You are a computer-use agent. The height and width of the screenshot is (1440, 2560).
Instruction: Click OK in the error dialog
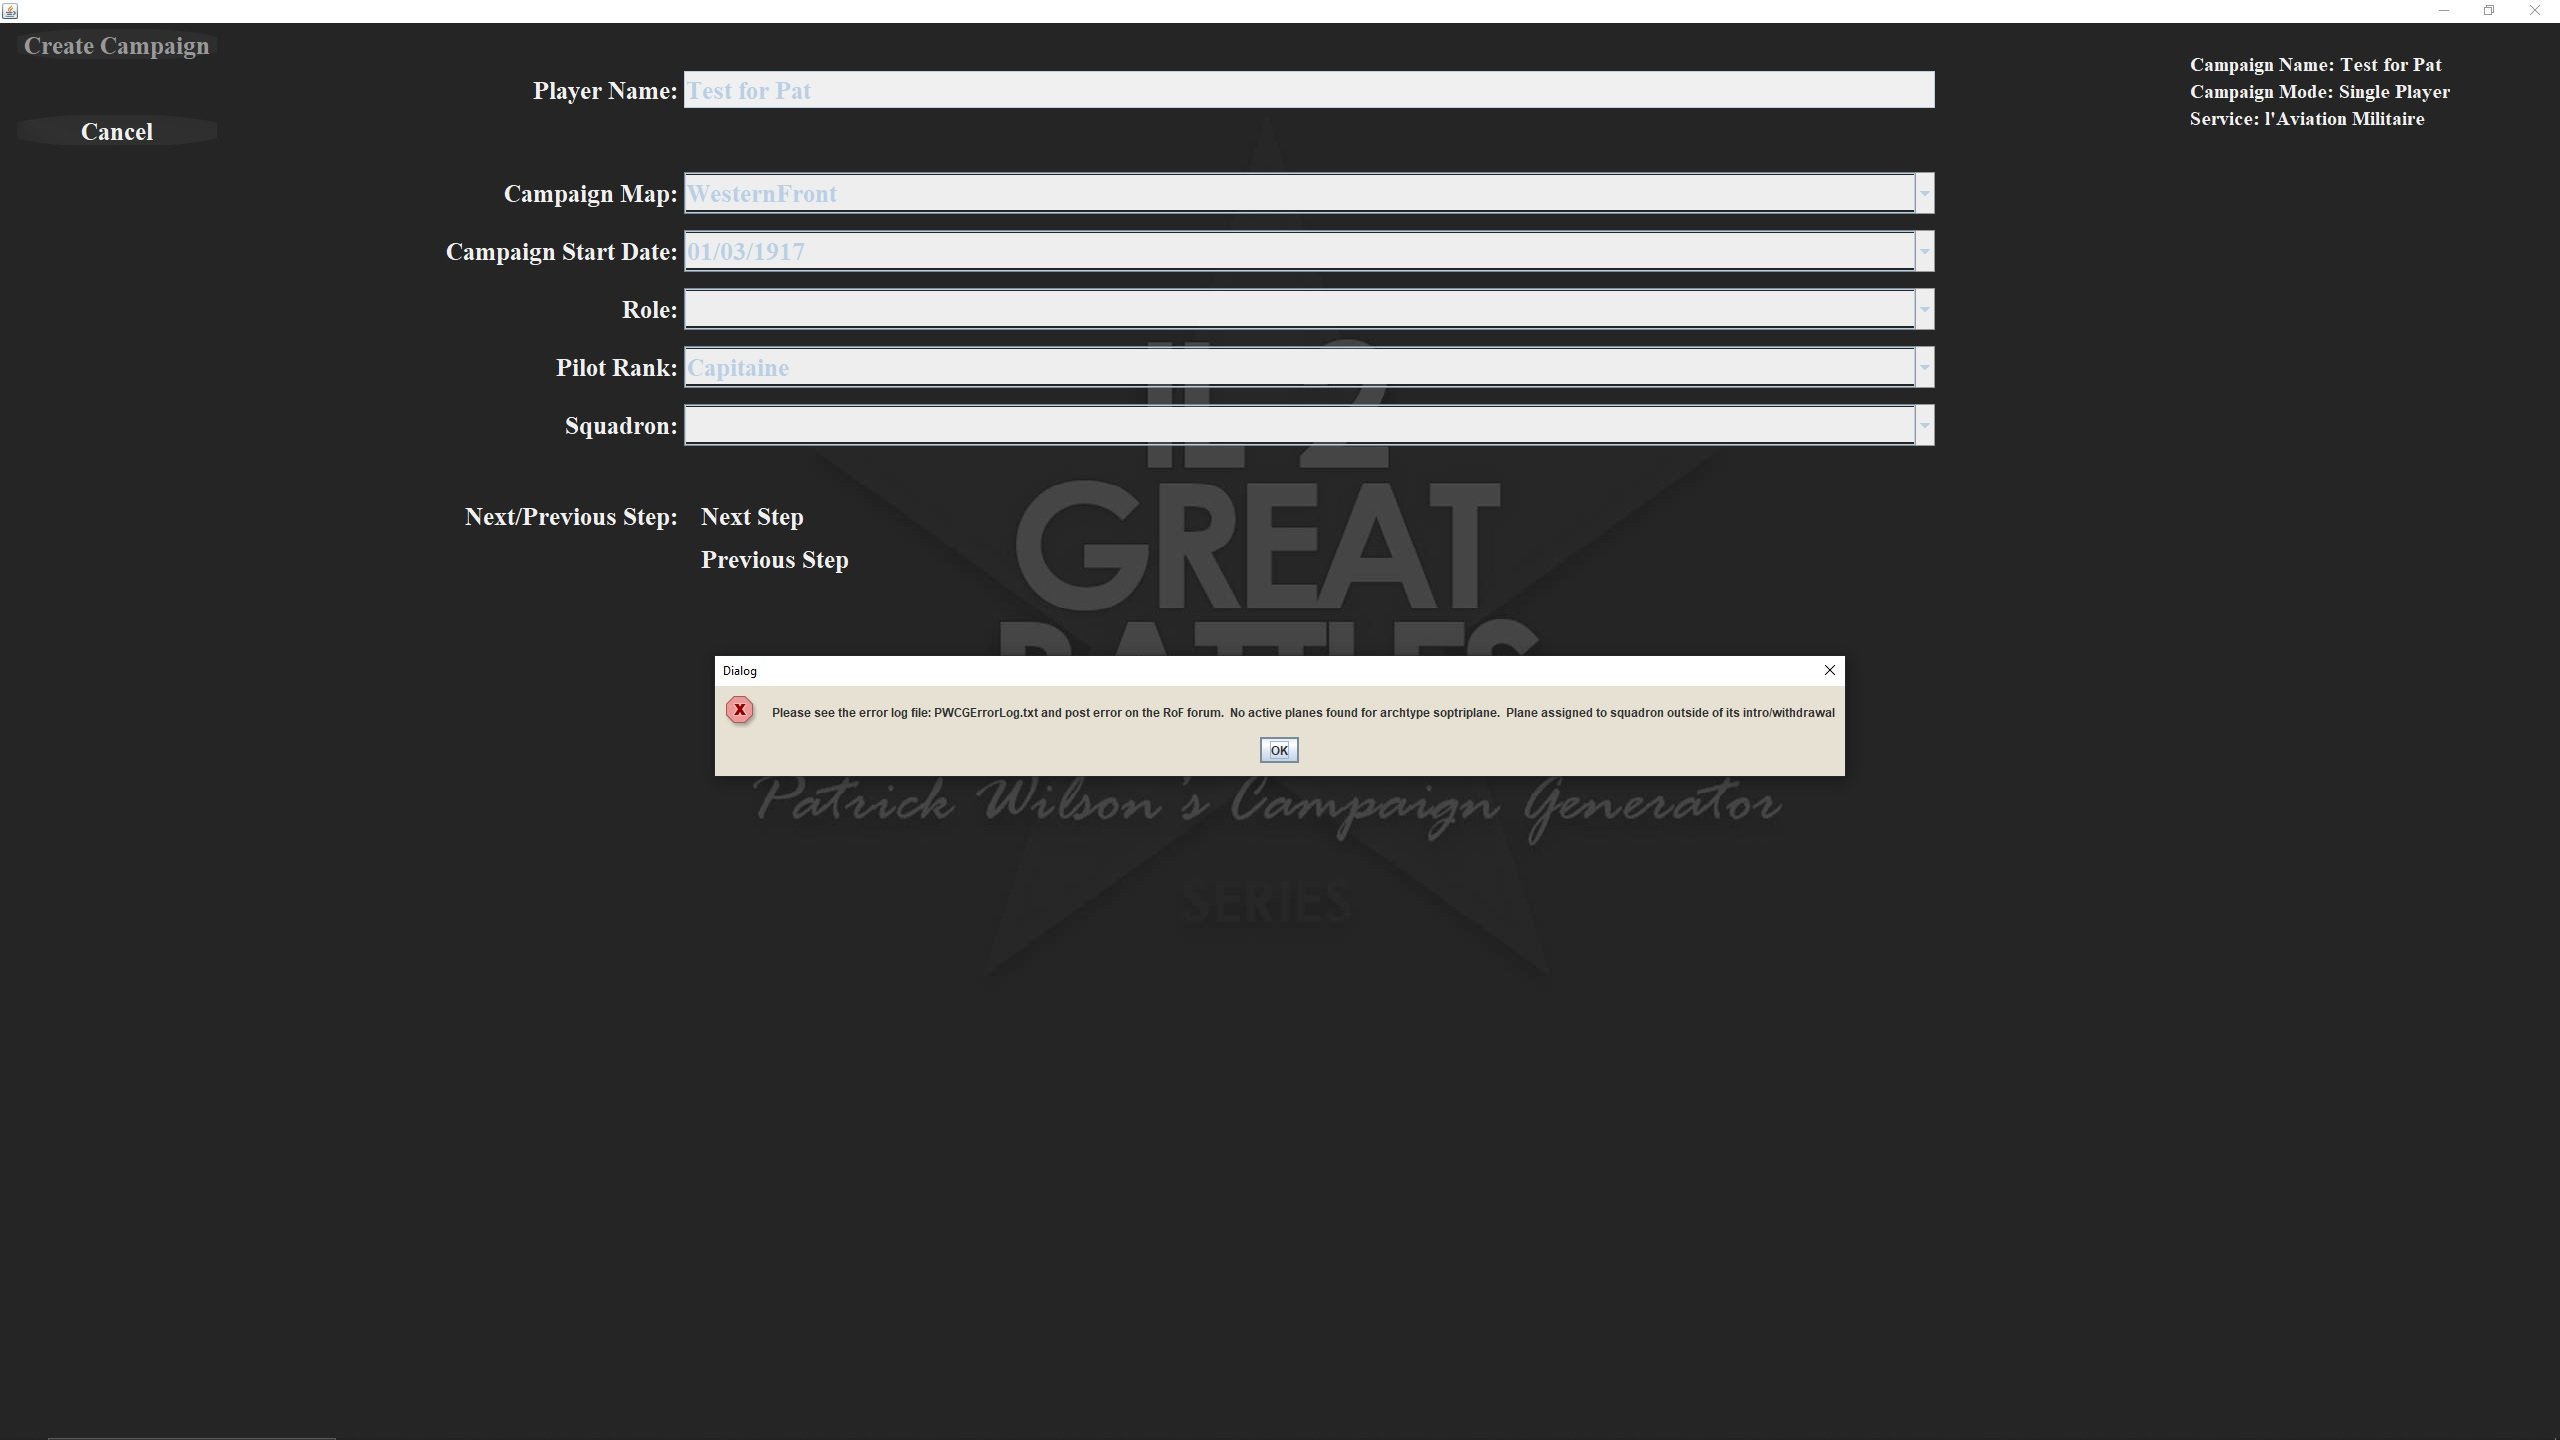click(1278, 750)
